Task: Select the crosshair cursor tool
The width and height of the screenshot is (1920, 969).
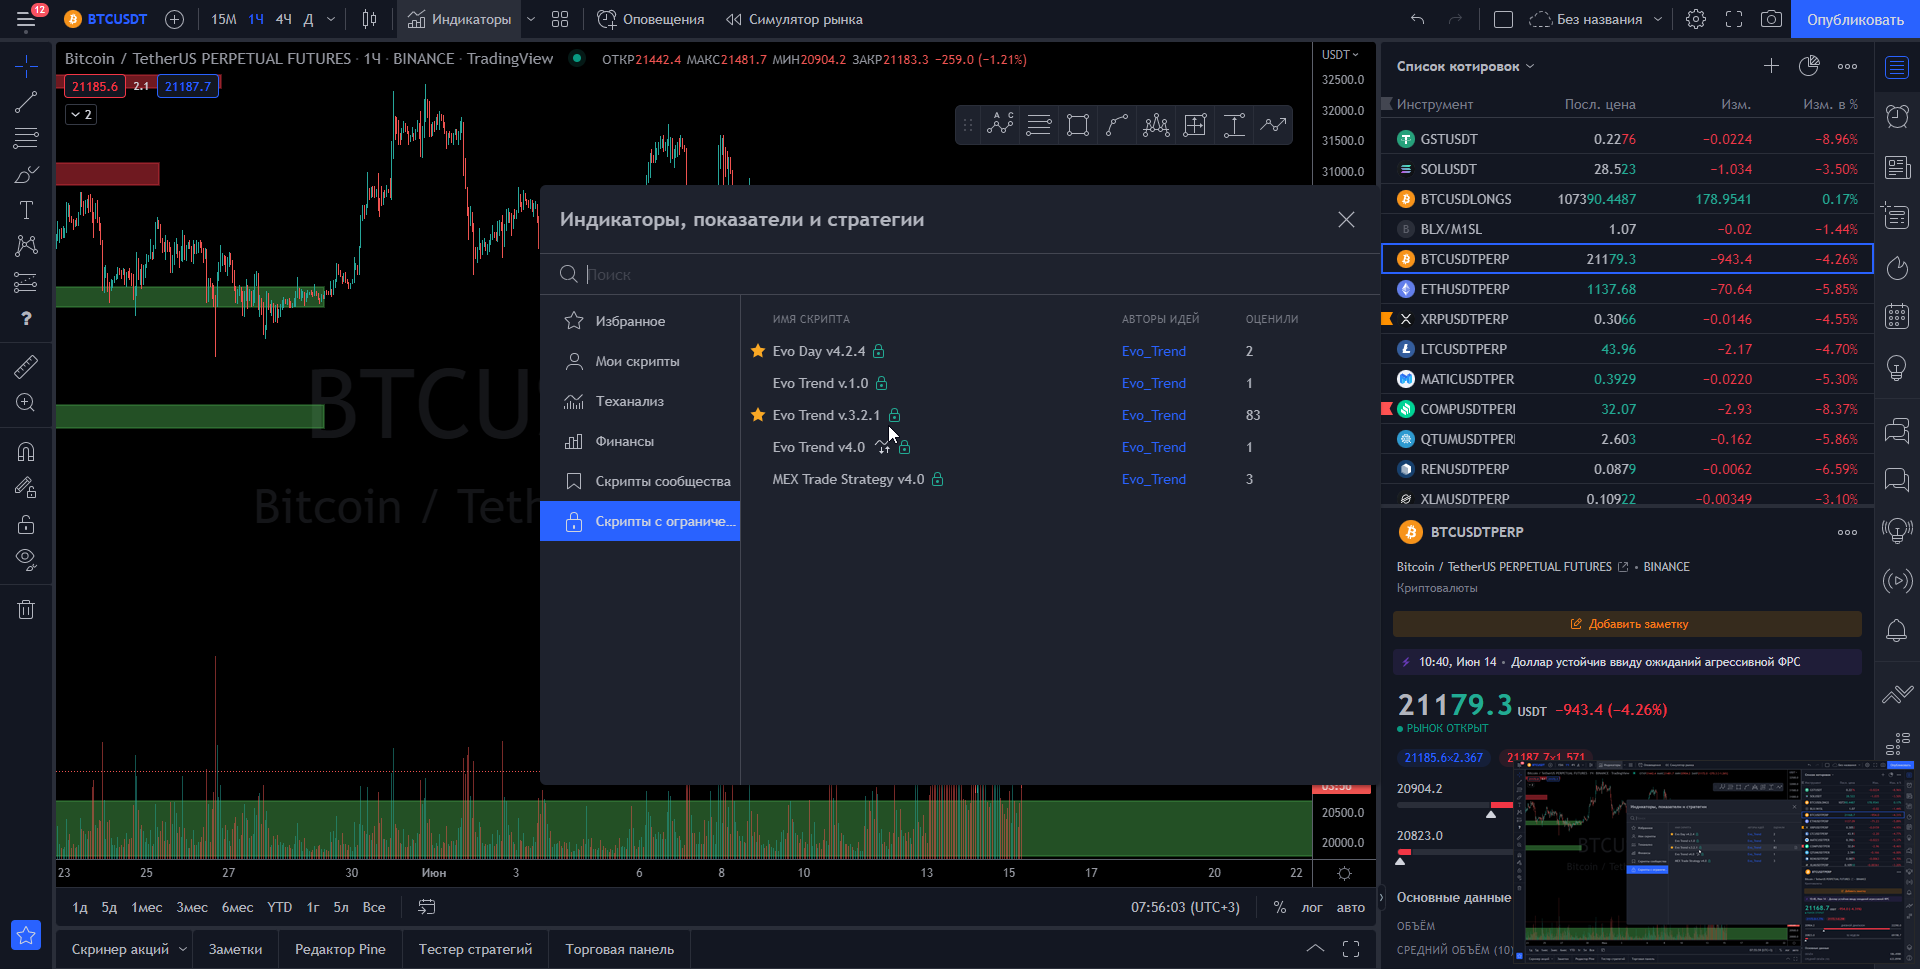Action: (26, 66)
